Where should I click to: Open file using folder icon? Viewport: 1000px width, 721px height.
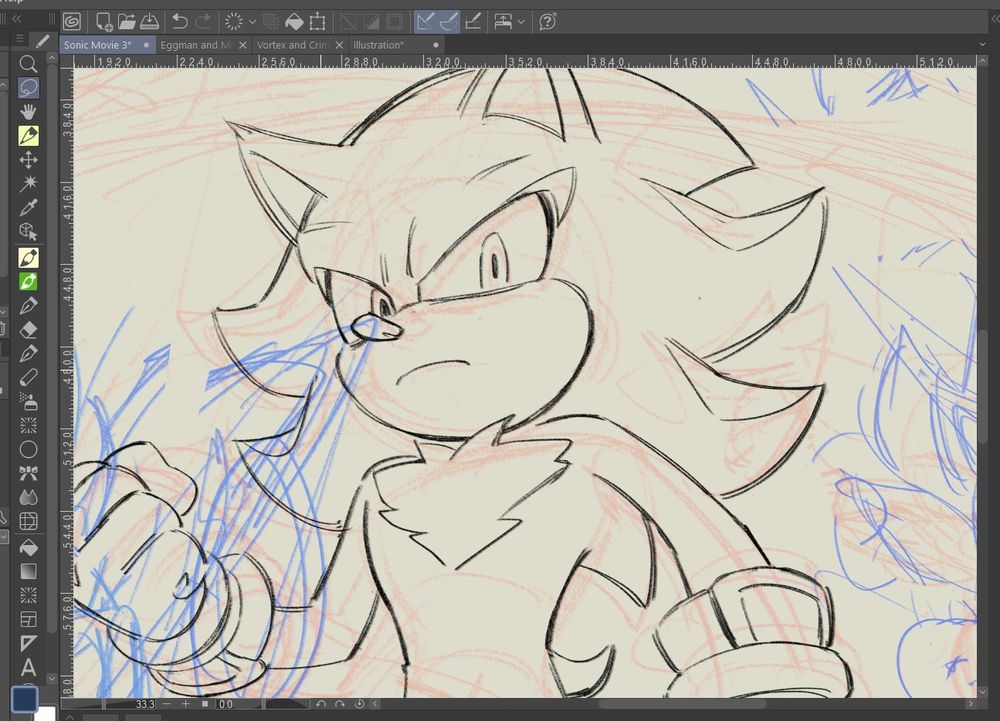click(x=126, y=22)
